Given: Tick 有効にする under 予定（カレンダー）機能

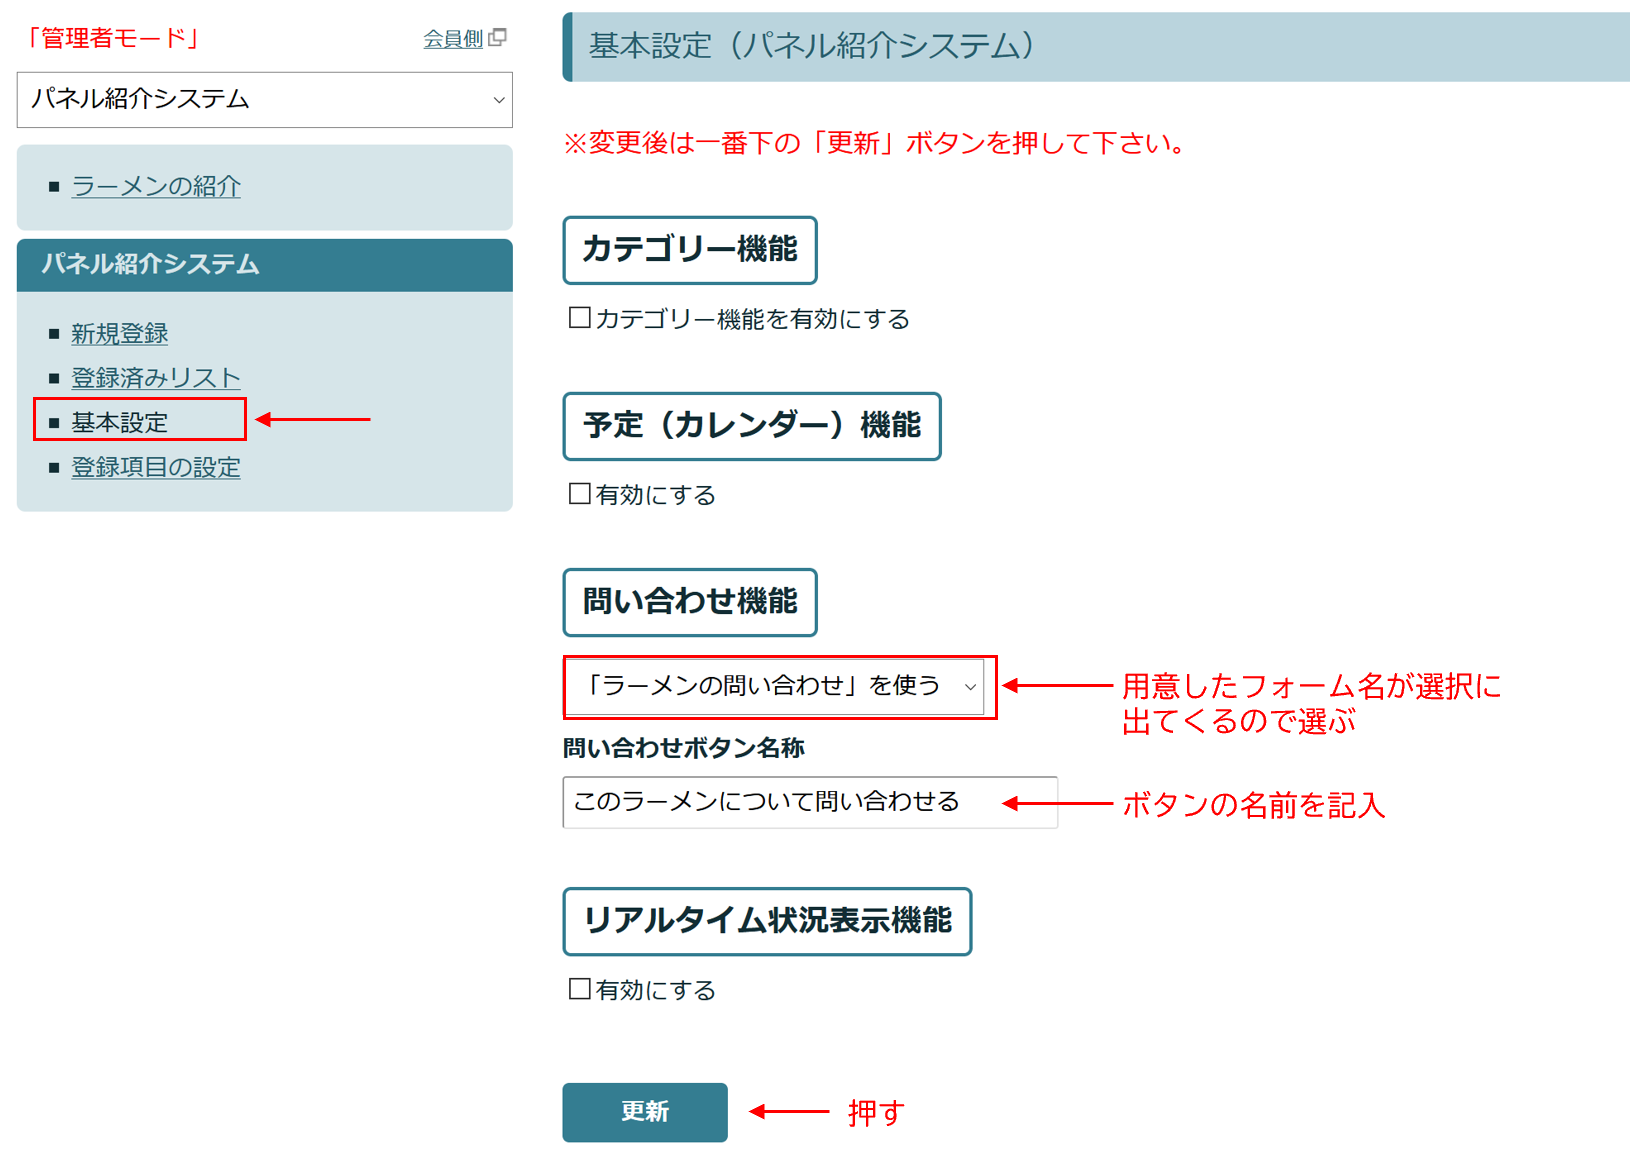Looking at the screenshot, I should point(580,494).
